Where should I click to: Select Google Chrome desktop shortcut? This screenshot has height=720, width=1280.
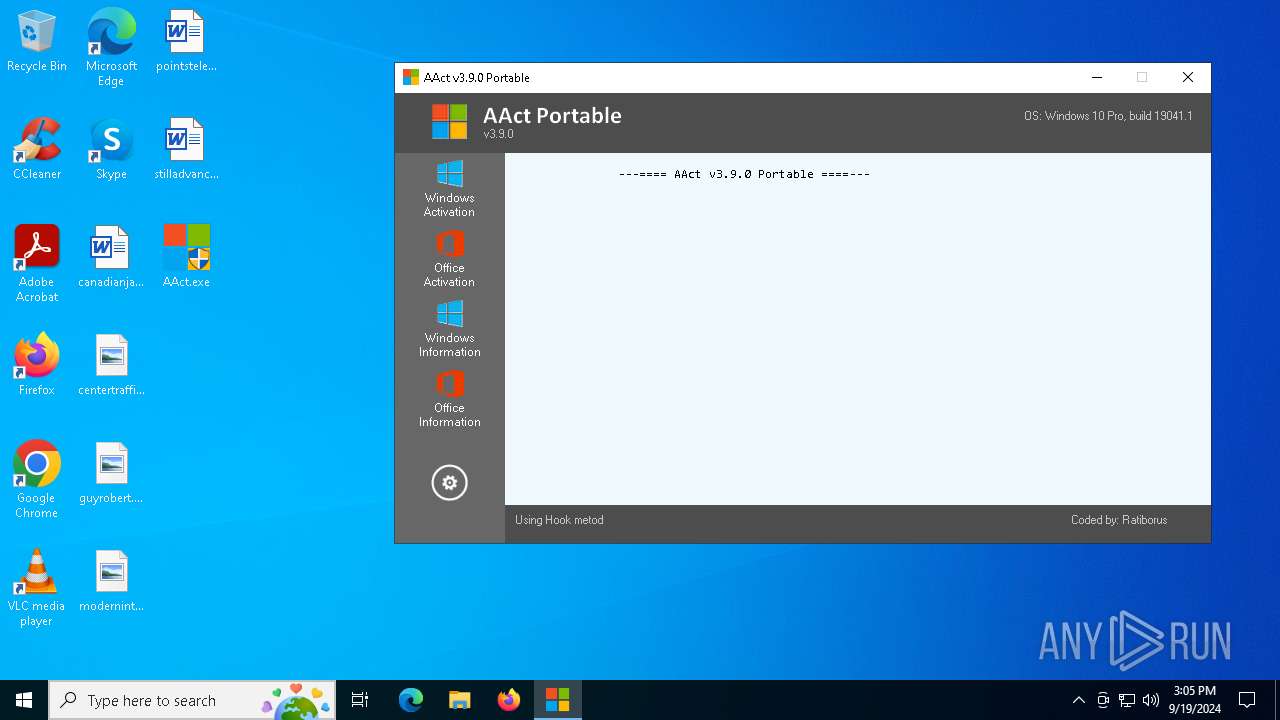click(37, 480)
